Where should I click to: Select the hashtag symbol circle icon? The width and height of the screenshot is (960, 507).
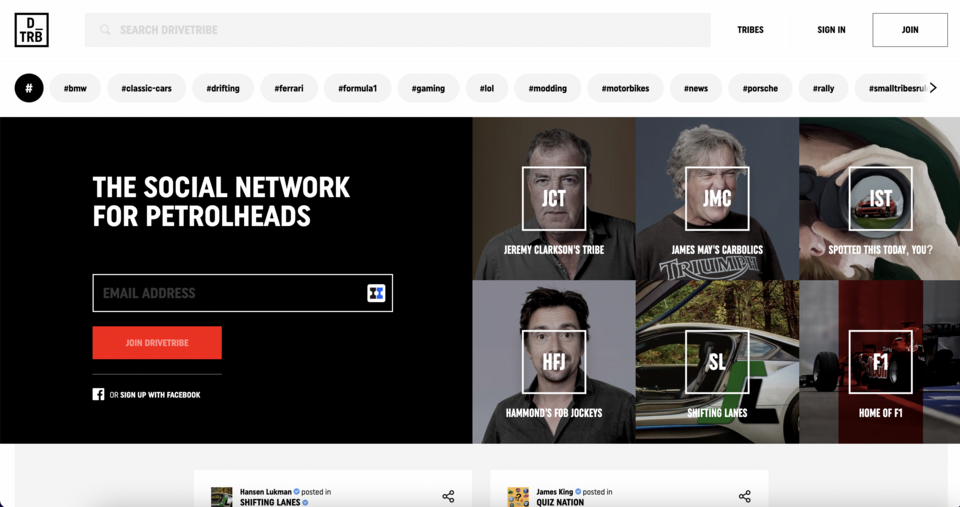pos(29,88)
